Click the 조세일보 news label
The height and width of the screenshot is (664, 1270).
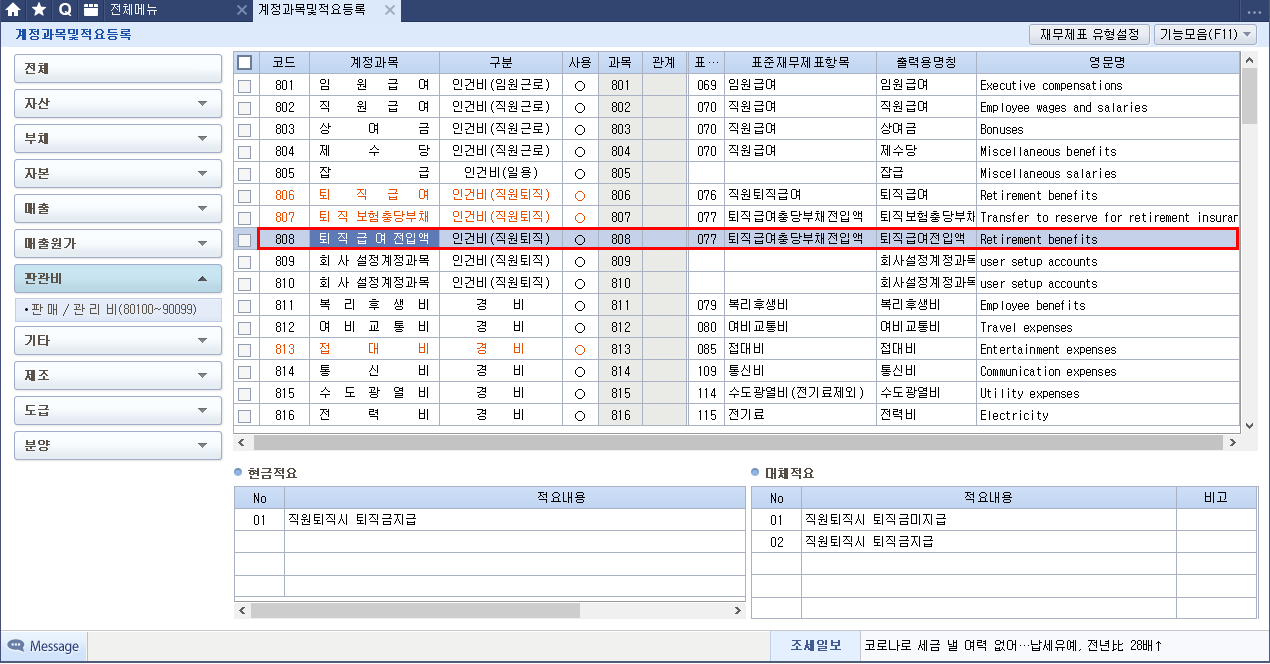815,646
